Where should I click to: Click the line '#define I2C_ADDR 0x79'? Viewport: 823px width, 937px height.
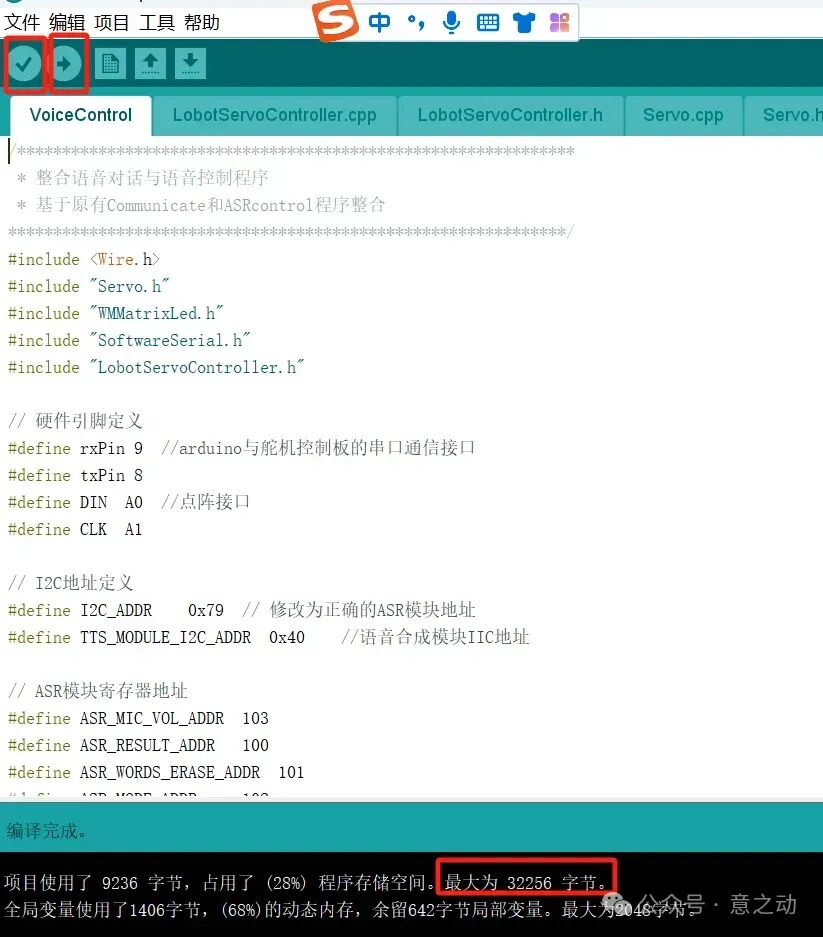tap(116, 611)
